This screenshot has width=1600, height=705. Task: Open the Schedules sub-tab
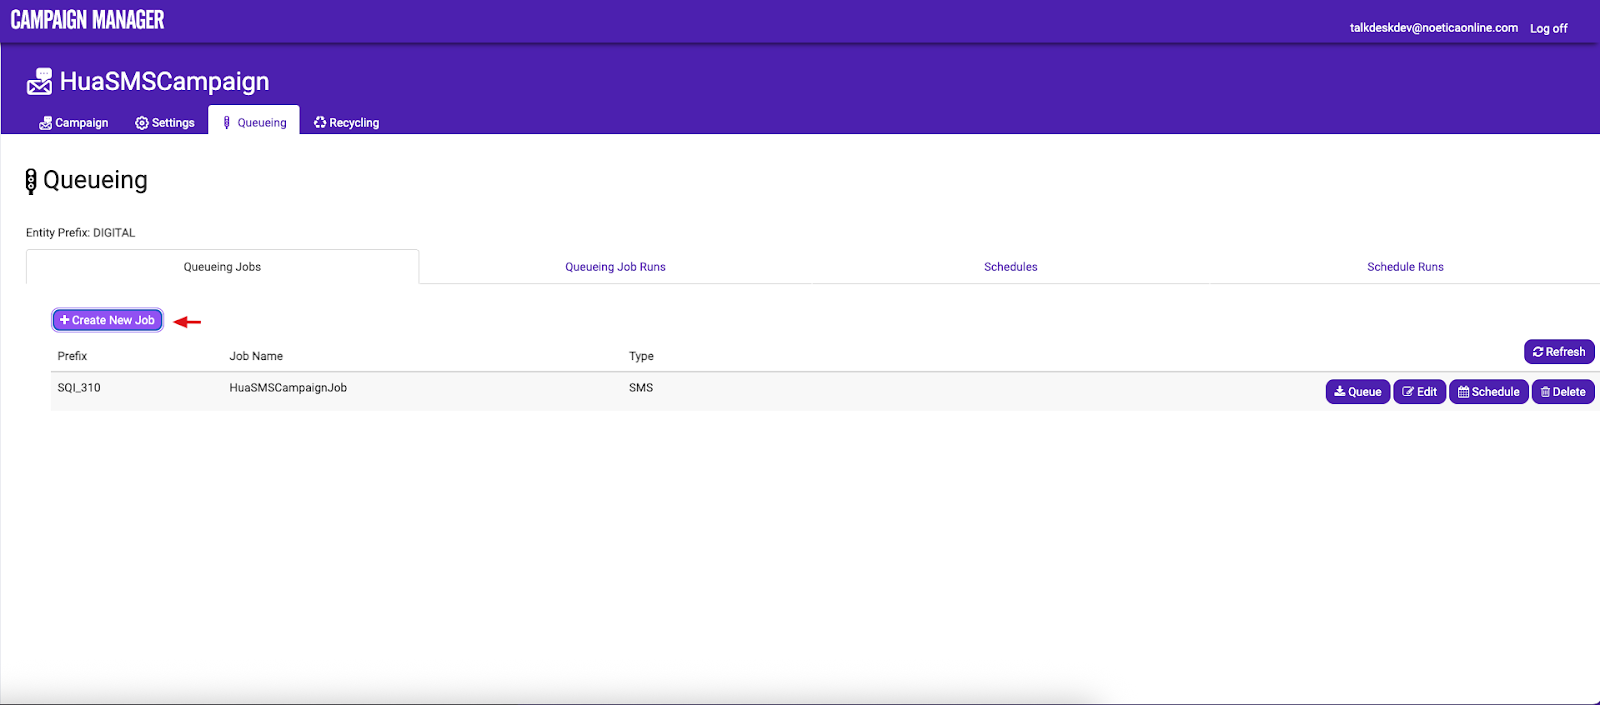point(1010,267)
